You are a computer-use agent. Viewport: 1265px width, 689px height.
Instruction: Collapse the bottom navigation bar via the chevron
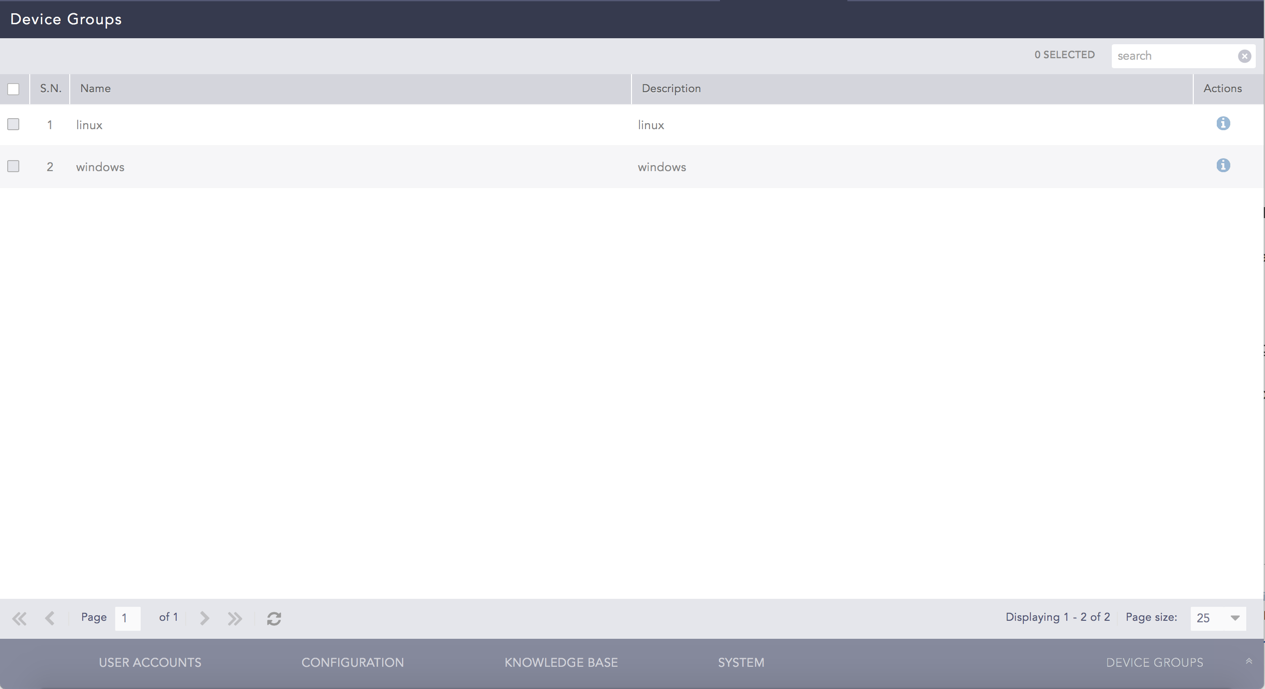[x=1247, y=661]
